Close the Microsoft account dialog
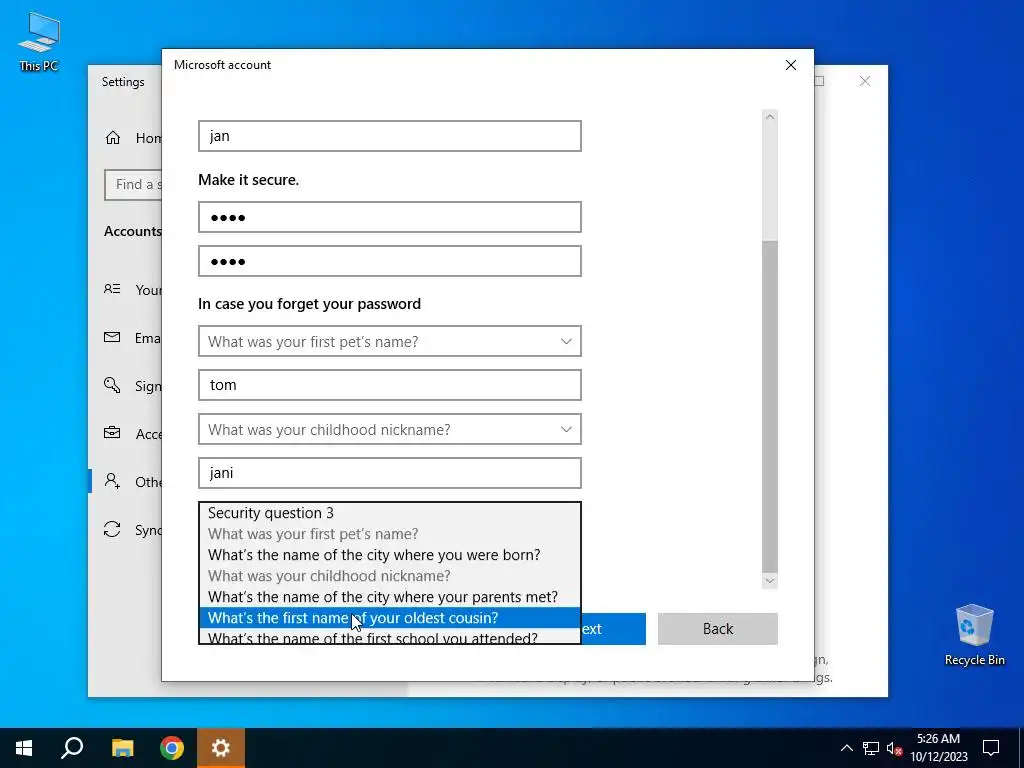Image resolution: width=1024 pixels, height=768 pixels. 790,65
